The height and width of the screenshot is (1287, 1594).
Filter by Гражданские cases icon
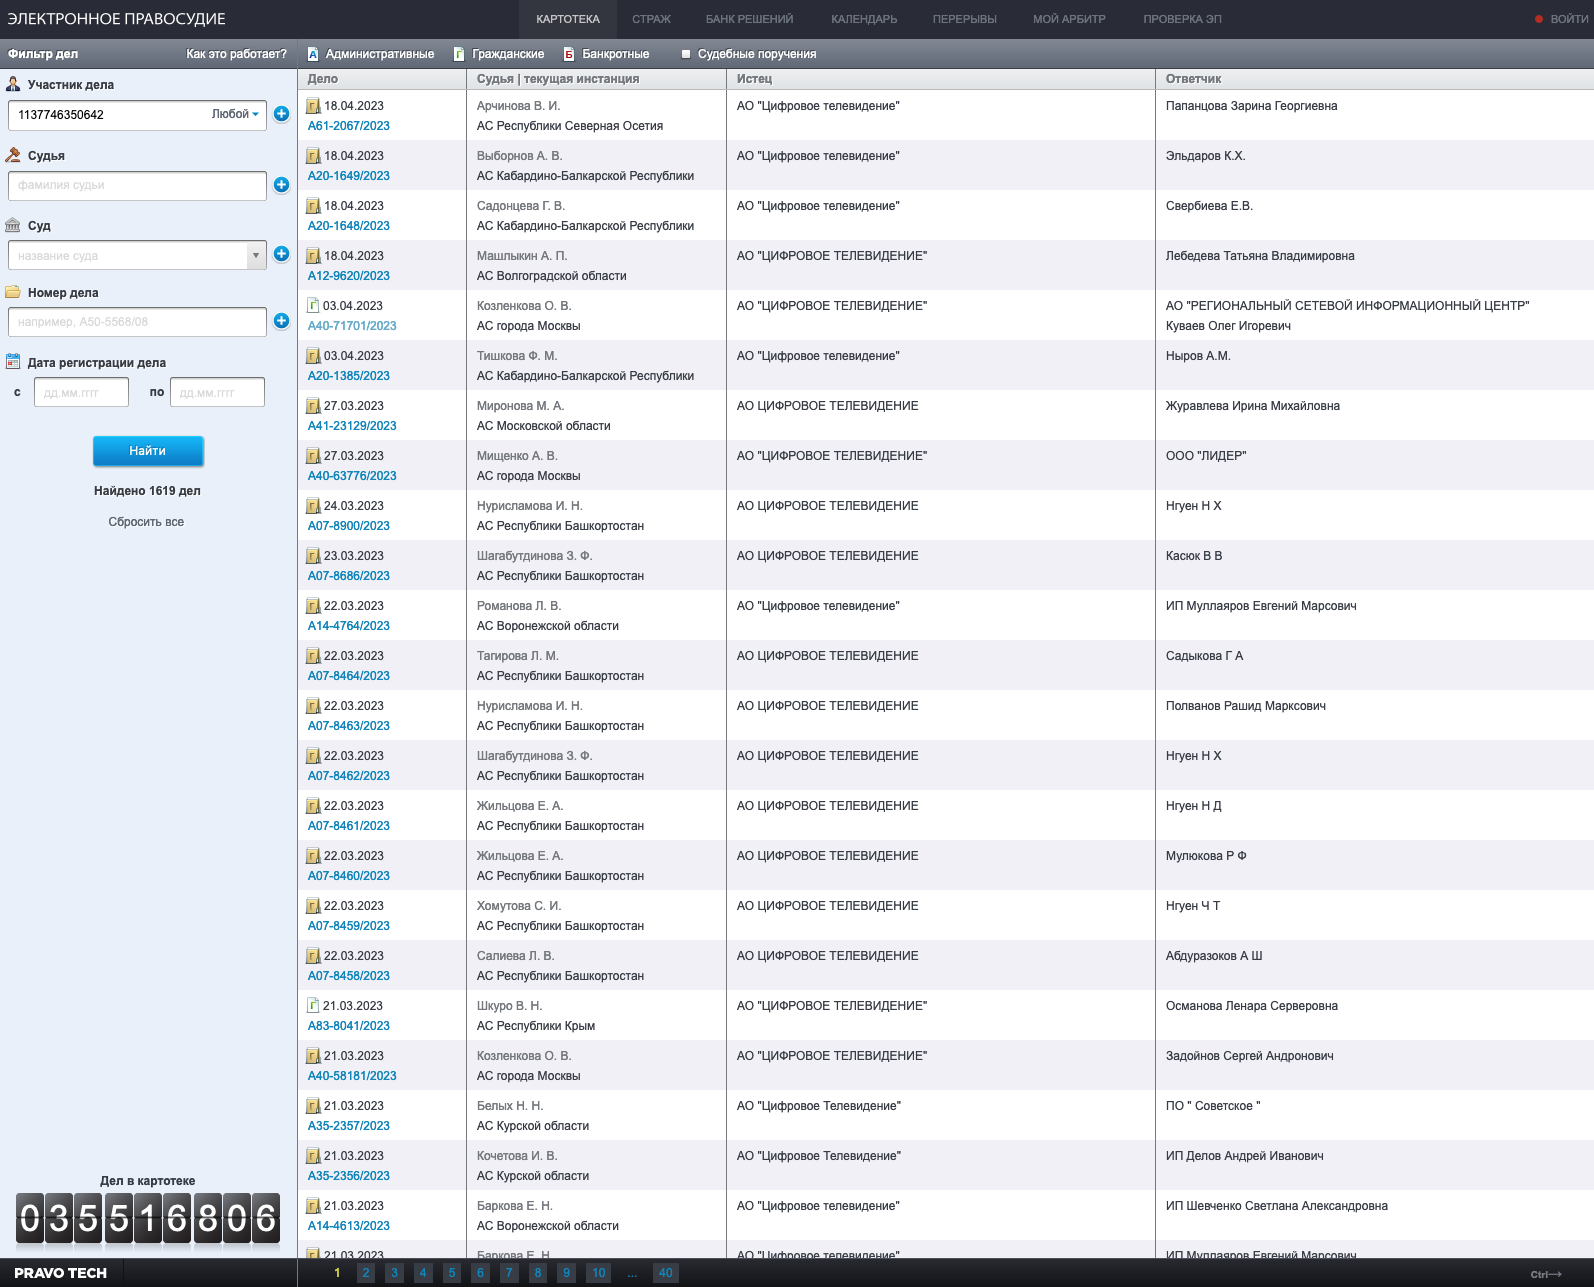pos(459,54)
